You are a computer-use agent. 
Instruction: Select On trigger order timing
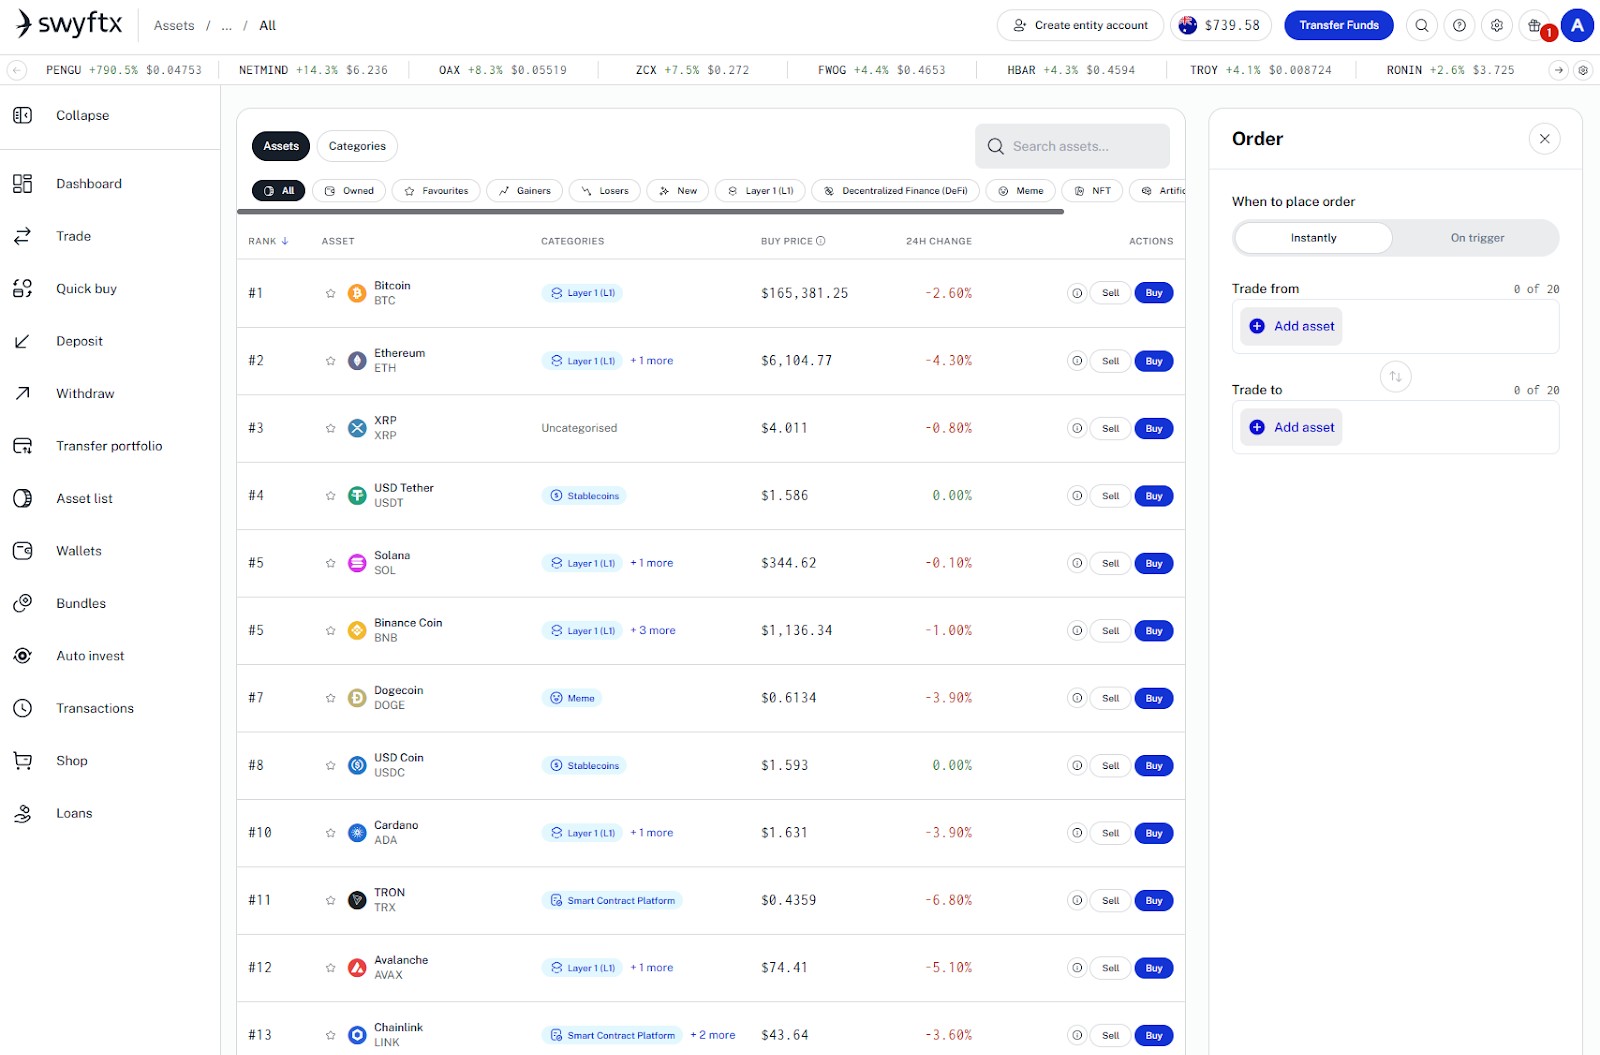click(1477, 238)
